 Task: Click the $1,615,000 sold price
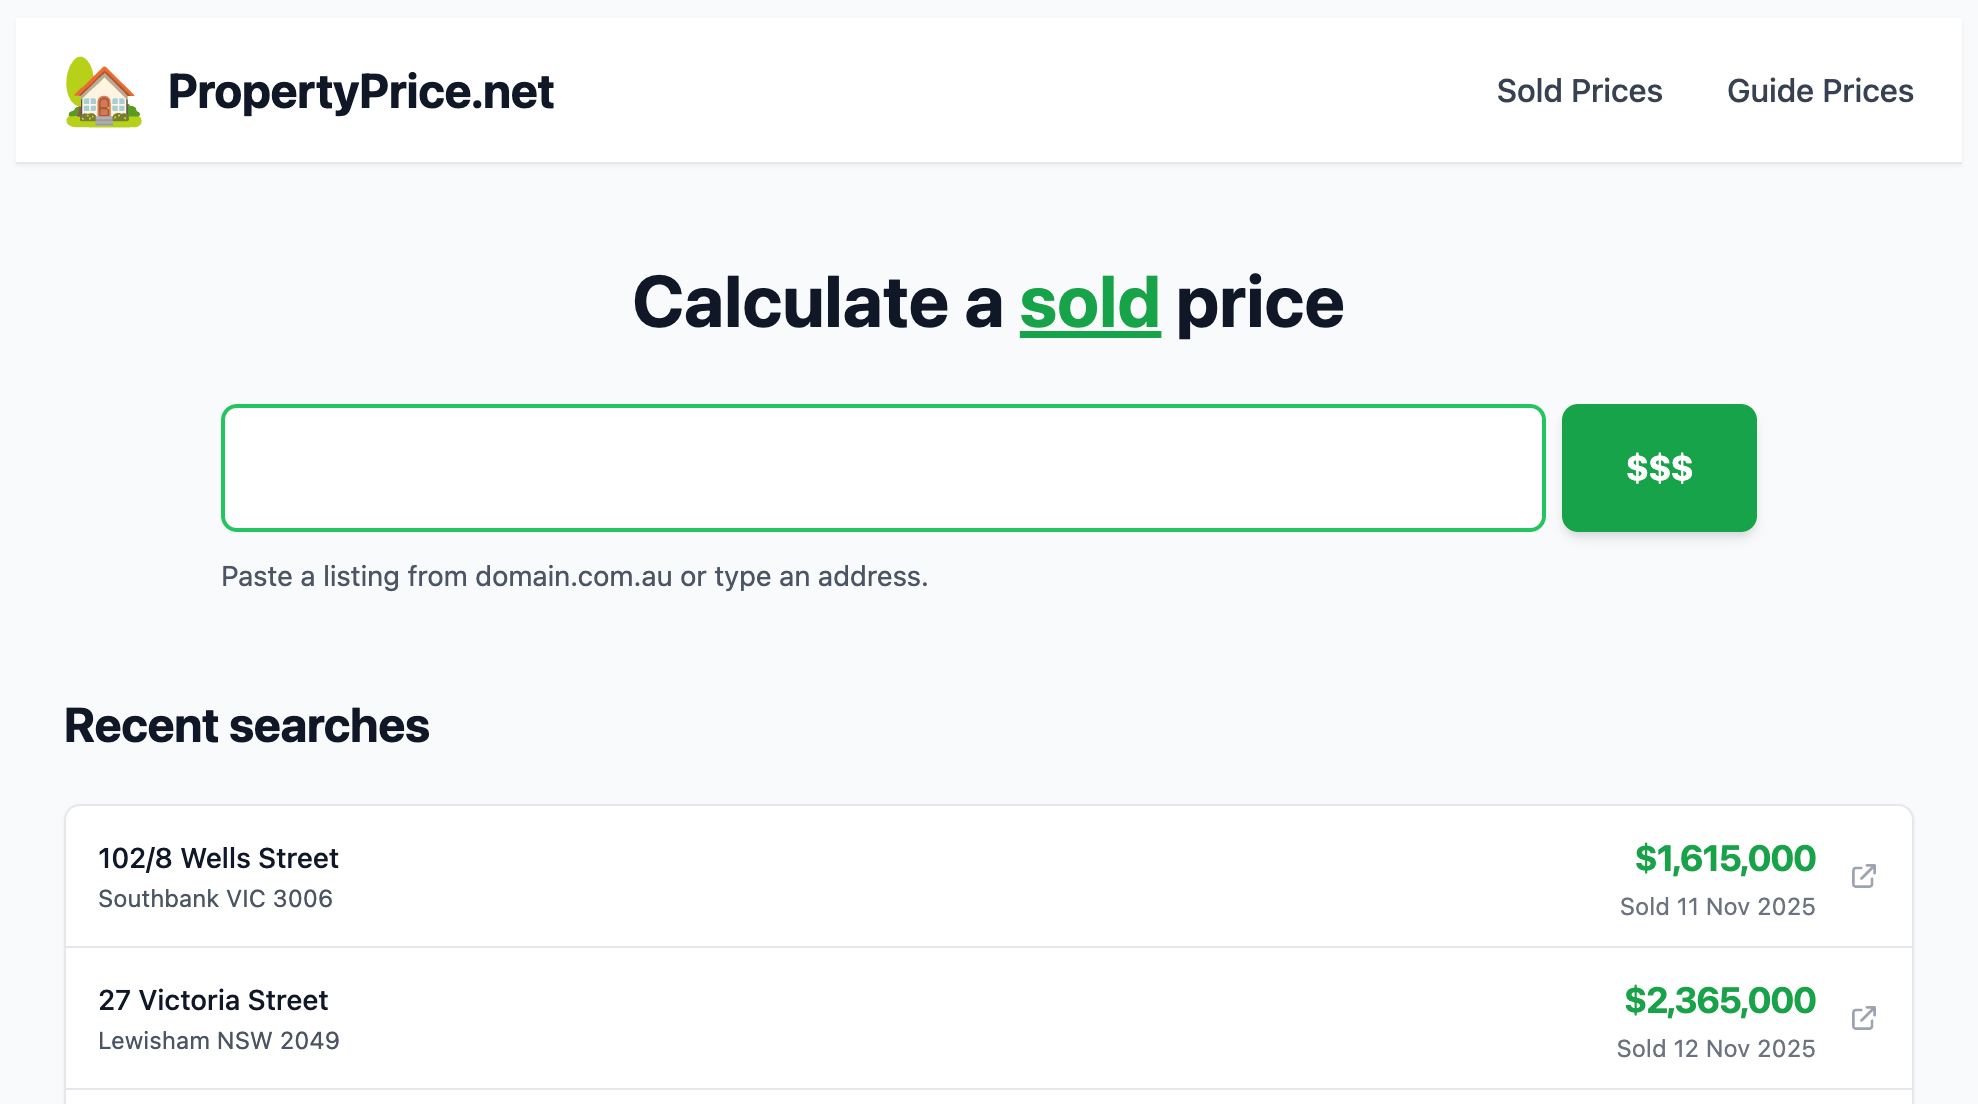tap(1725, 858)
